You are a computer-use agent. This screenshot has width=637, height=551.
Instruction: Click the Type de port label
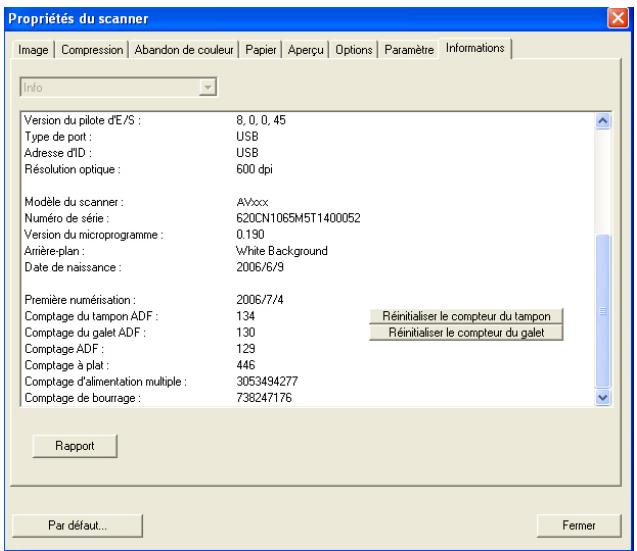point(58,137)
